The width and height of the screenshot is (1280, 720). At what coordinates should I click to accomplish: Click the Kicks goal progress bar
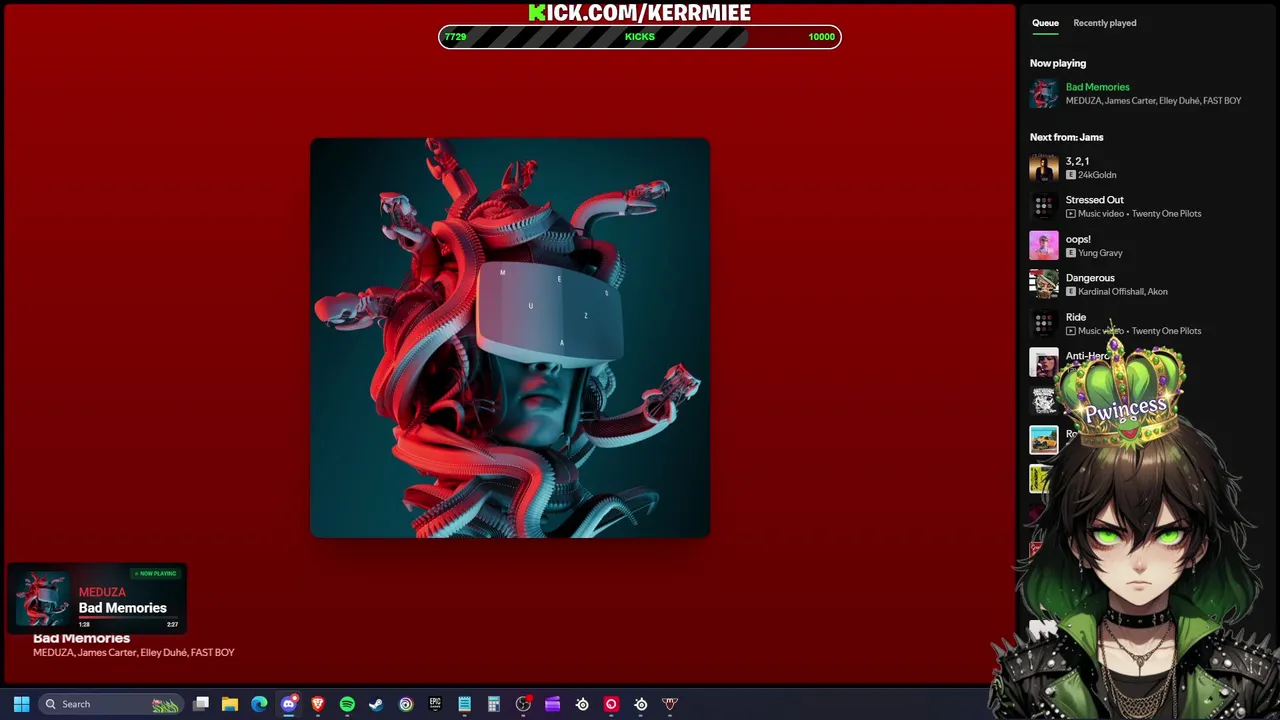(x=640, y=37)
